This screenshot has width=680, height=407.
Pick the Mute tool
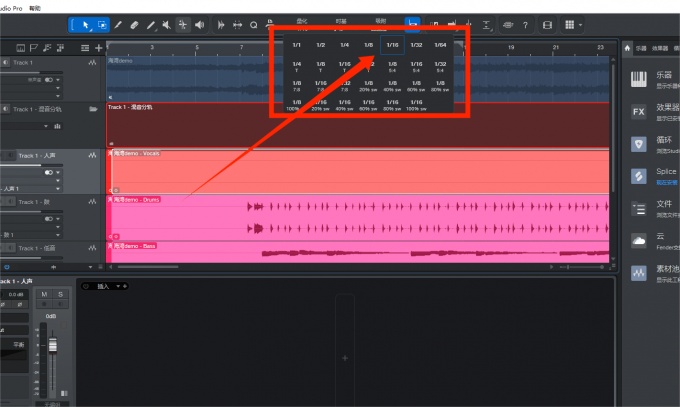(167, 25)
